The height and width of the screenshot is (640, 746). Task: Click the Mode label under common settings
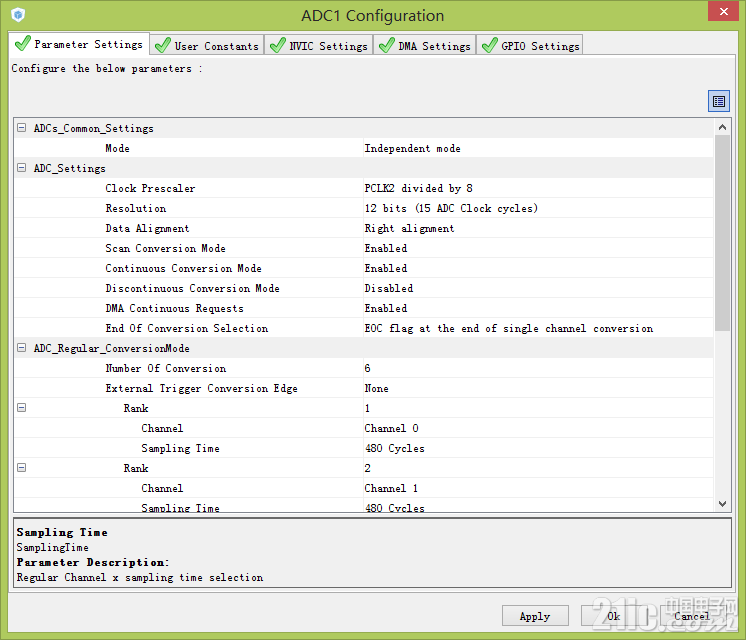coord(117,148)
